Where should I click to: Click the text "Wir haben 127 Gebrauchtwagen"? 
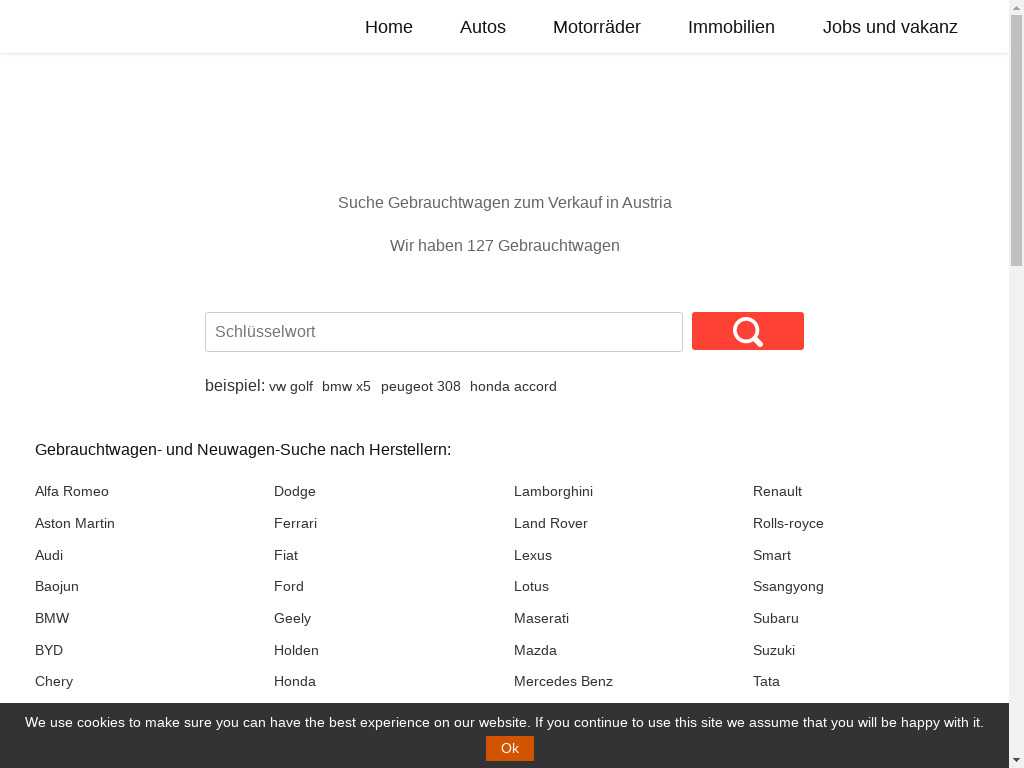[x=505, y=246]
